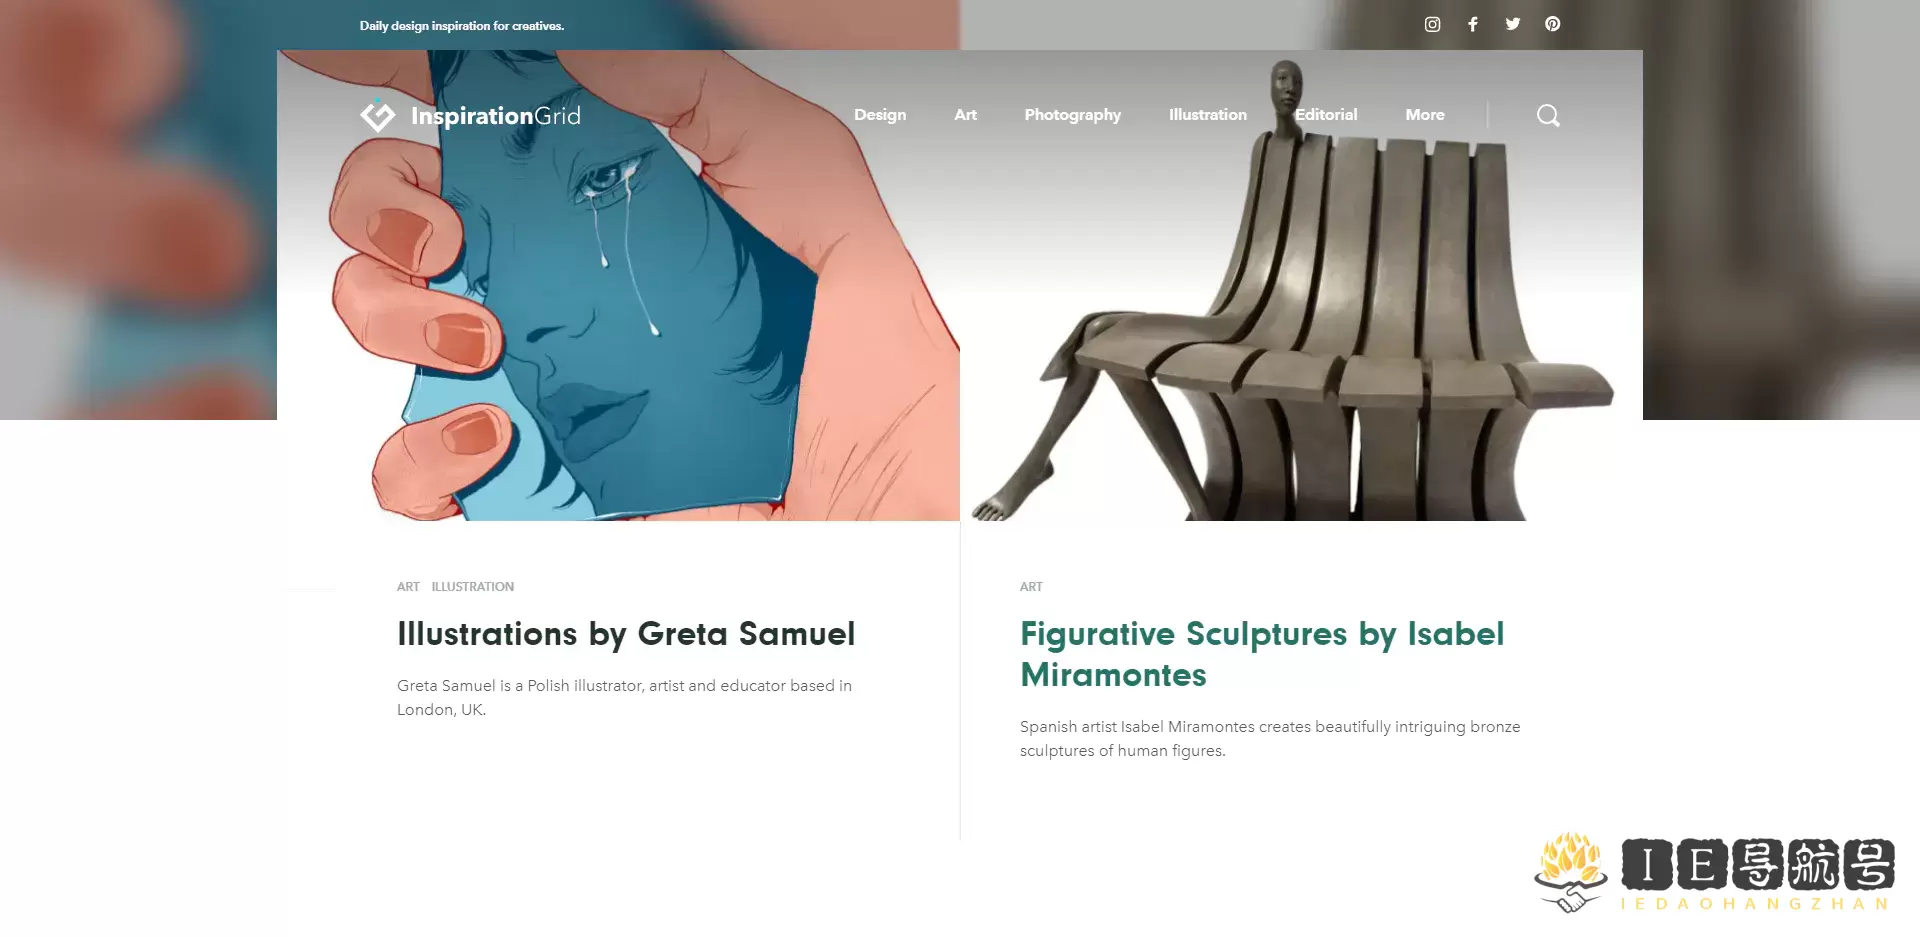Select the ILLUSTRATION category tag
Screen dimensions: 1920x937
(472, 587)
